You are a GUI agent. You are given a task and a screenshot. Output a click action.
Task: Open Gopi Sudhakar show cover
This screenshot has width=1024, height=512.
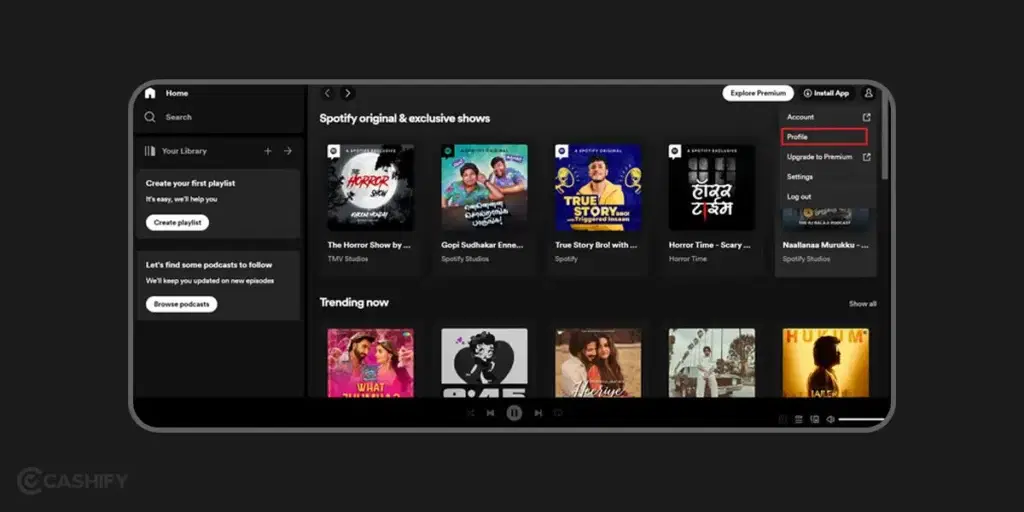click(x=484, y=187)
